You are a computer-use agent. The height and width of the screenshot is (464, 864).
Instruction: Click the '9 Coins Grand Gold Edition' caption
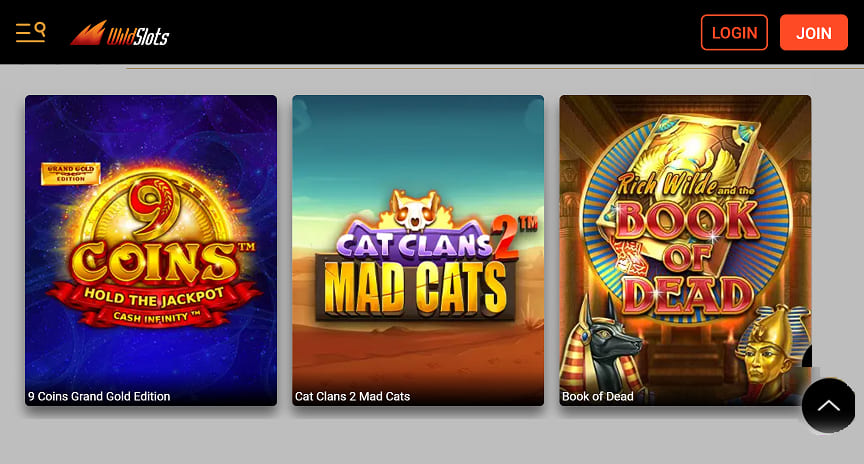[x=99, y=396]
